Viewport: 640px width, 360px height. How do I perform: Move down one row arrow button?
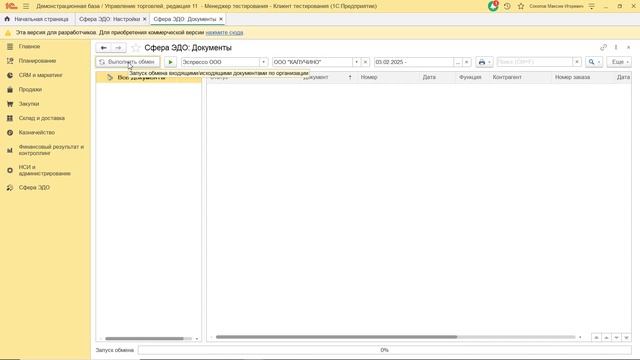[616, 338]
